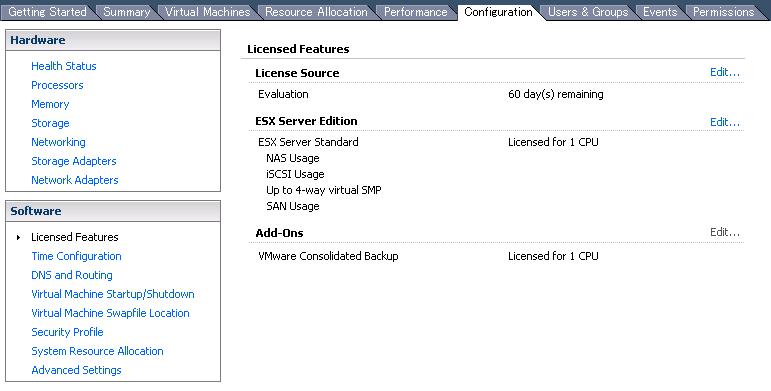Click the ESX Server Edition section title
Image resolution: width=771 pixels, height=391 pixels.
306,121
